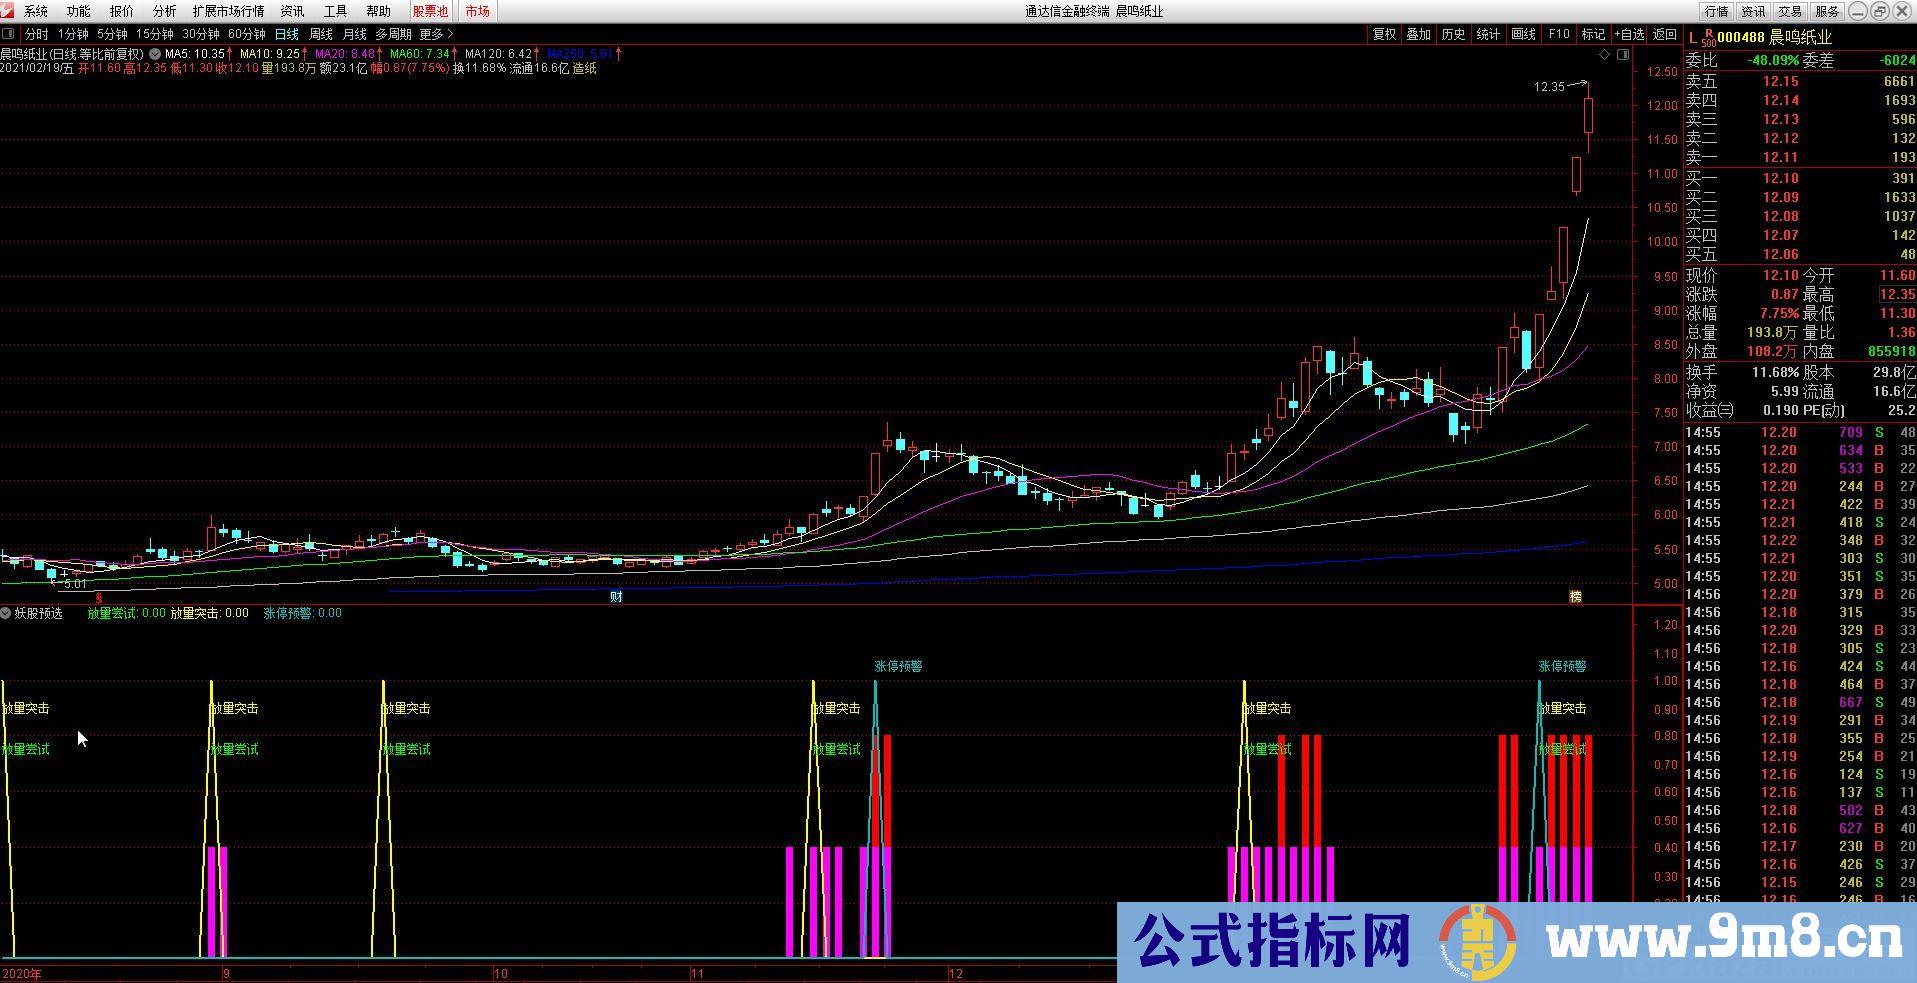Click the 行情 button at top right
1917x983 pixels.
tap(1716, 11)
